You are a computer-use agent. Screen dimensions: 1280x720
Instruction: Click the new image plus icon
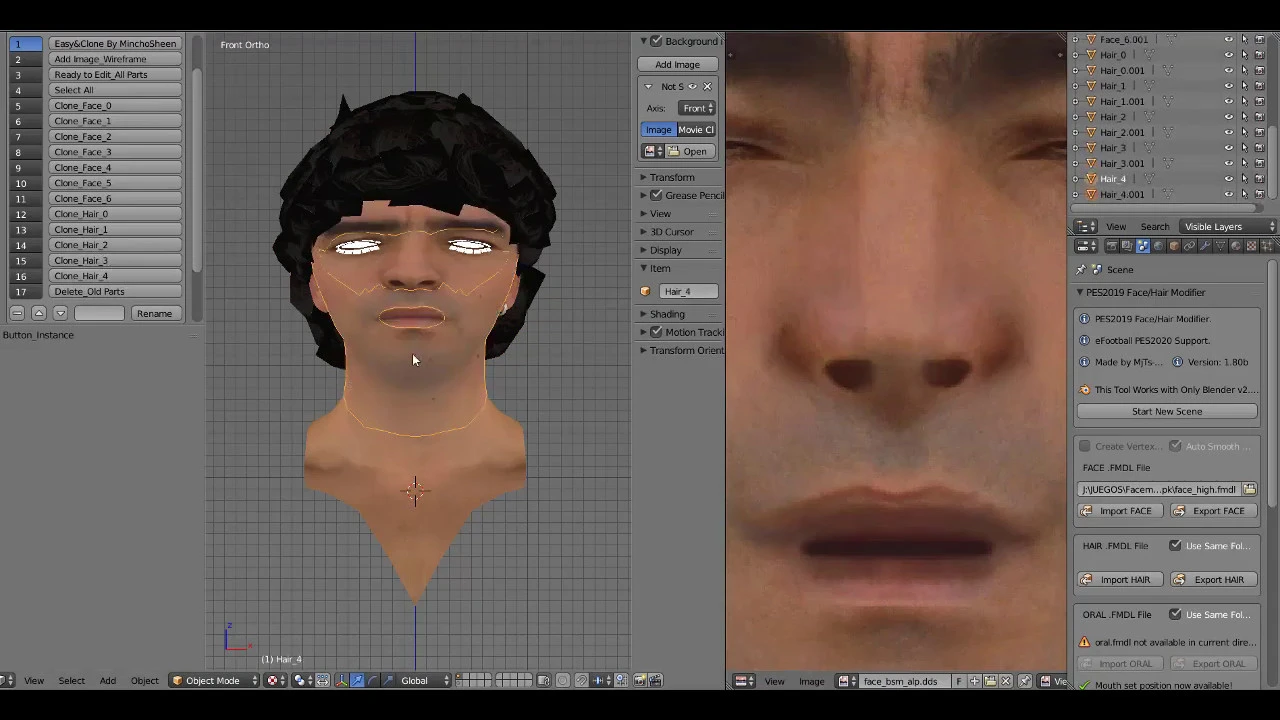(x=975, y=681)
